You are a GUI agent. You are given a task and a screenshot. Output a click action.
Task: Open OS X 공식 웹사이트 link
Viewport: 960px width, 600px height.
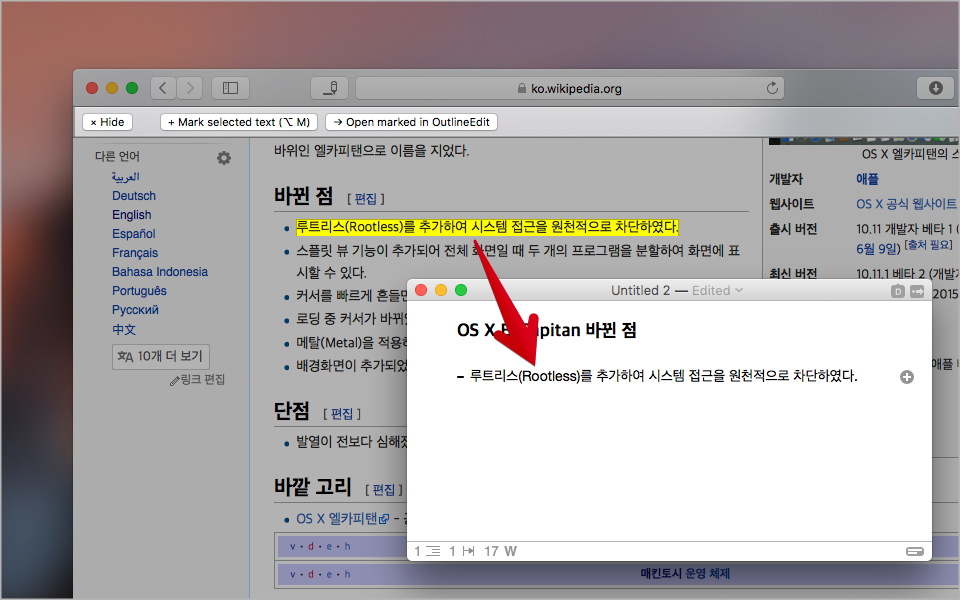pos(906,204)
